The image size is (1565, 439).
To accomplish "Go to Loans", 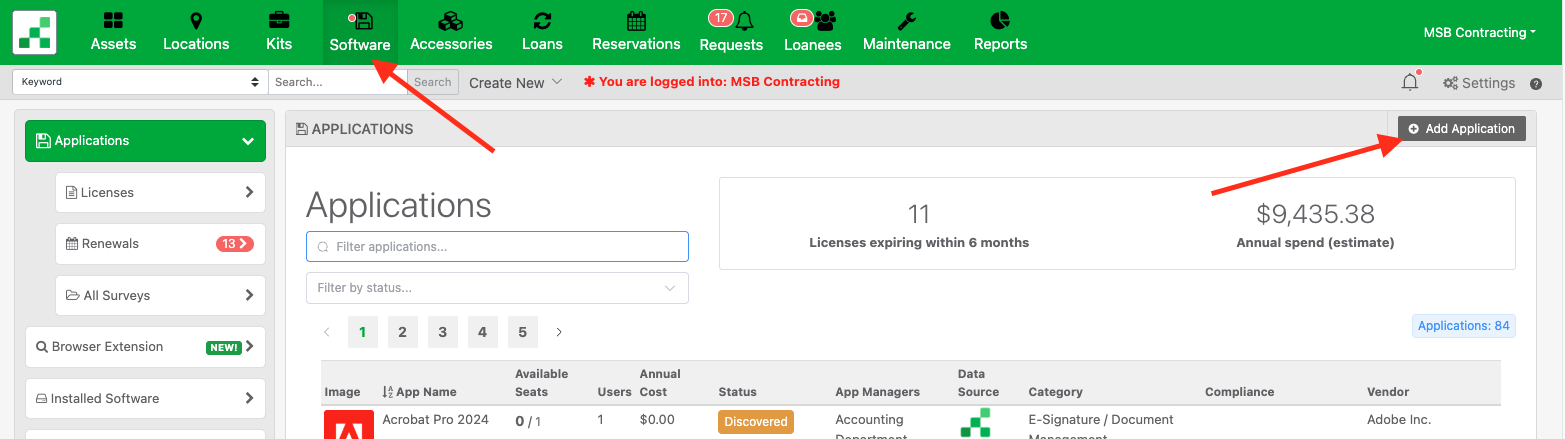I will point(542,32).
